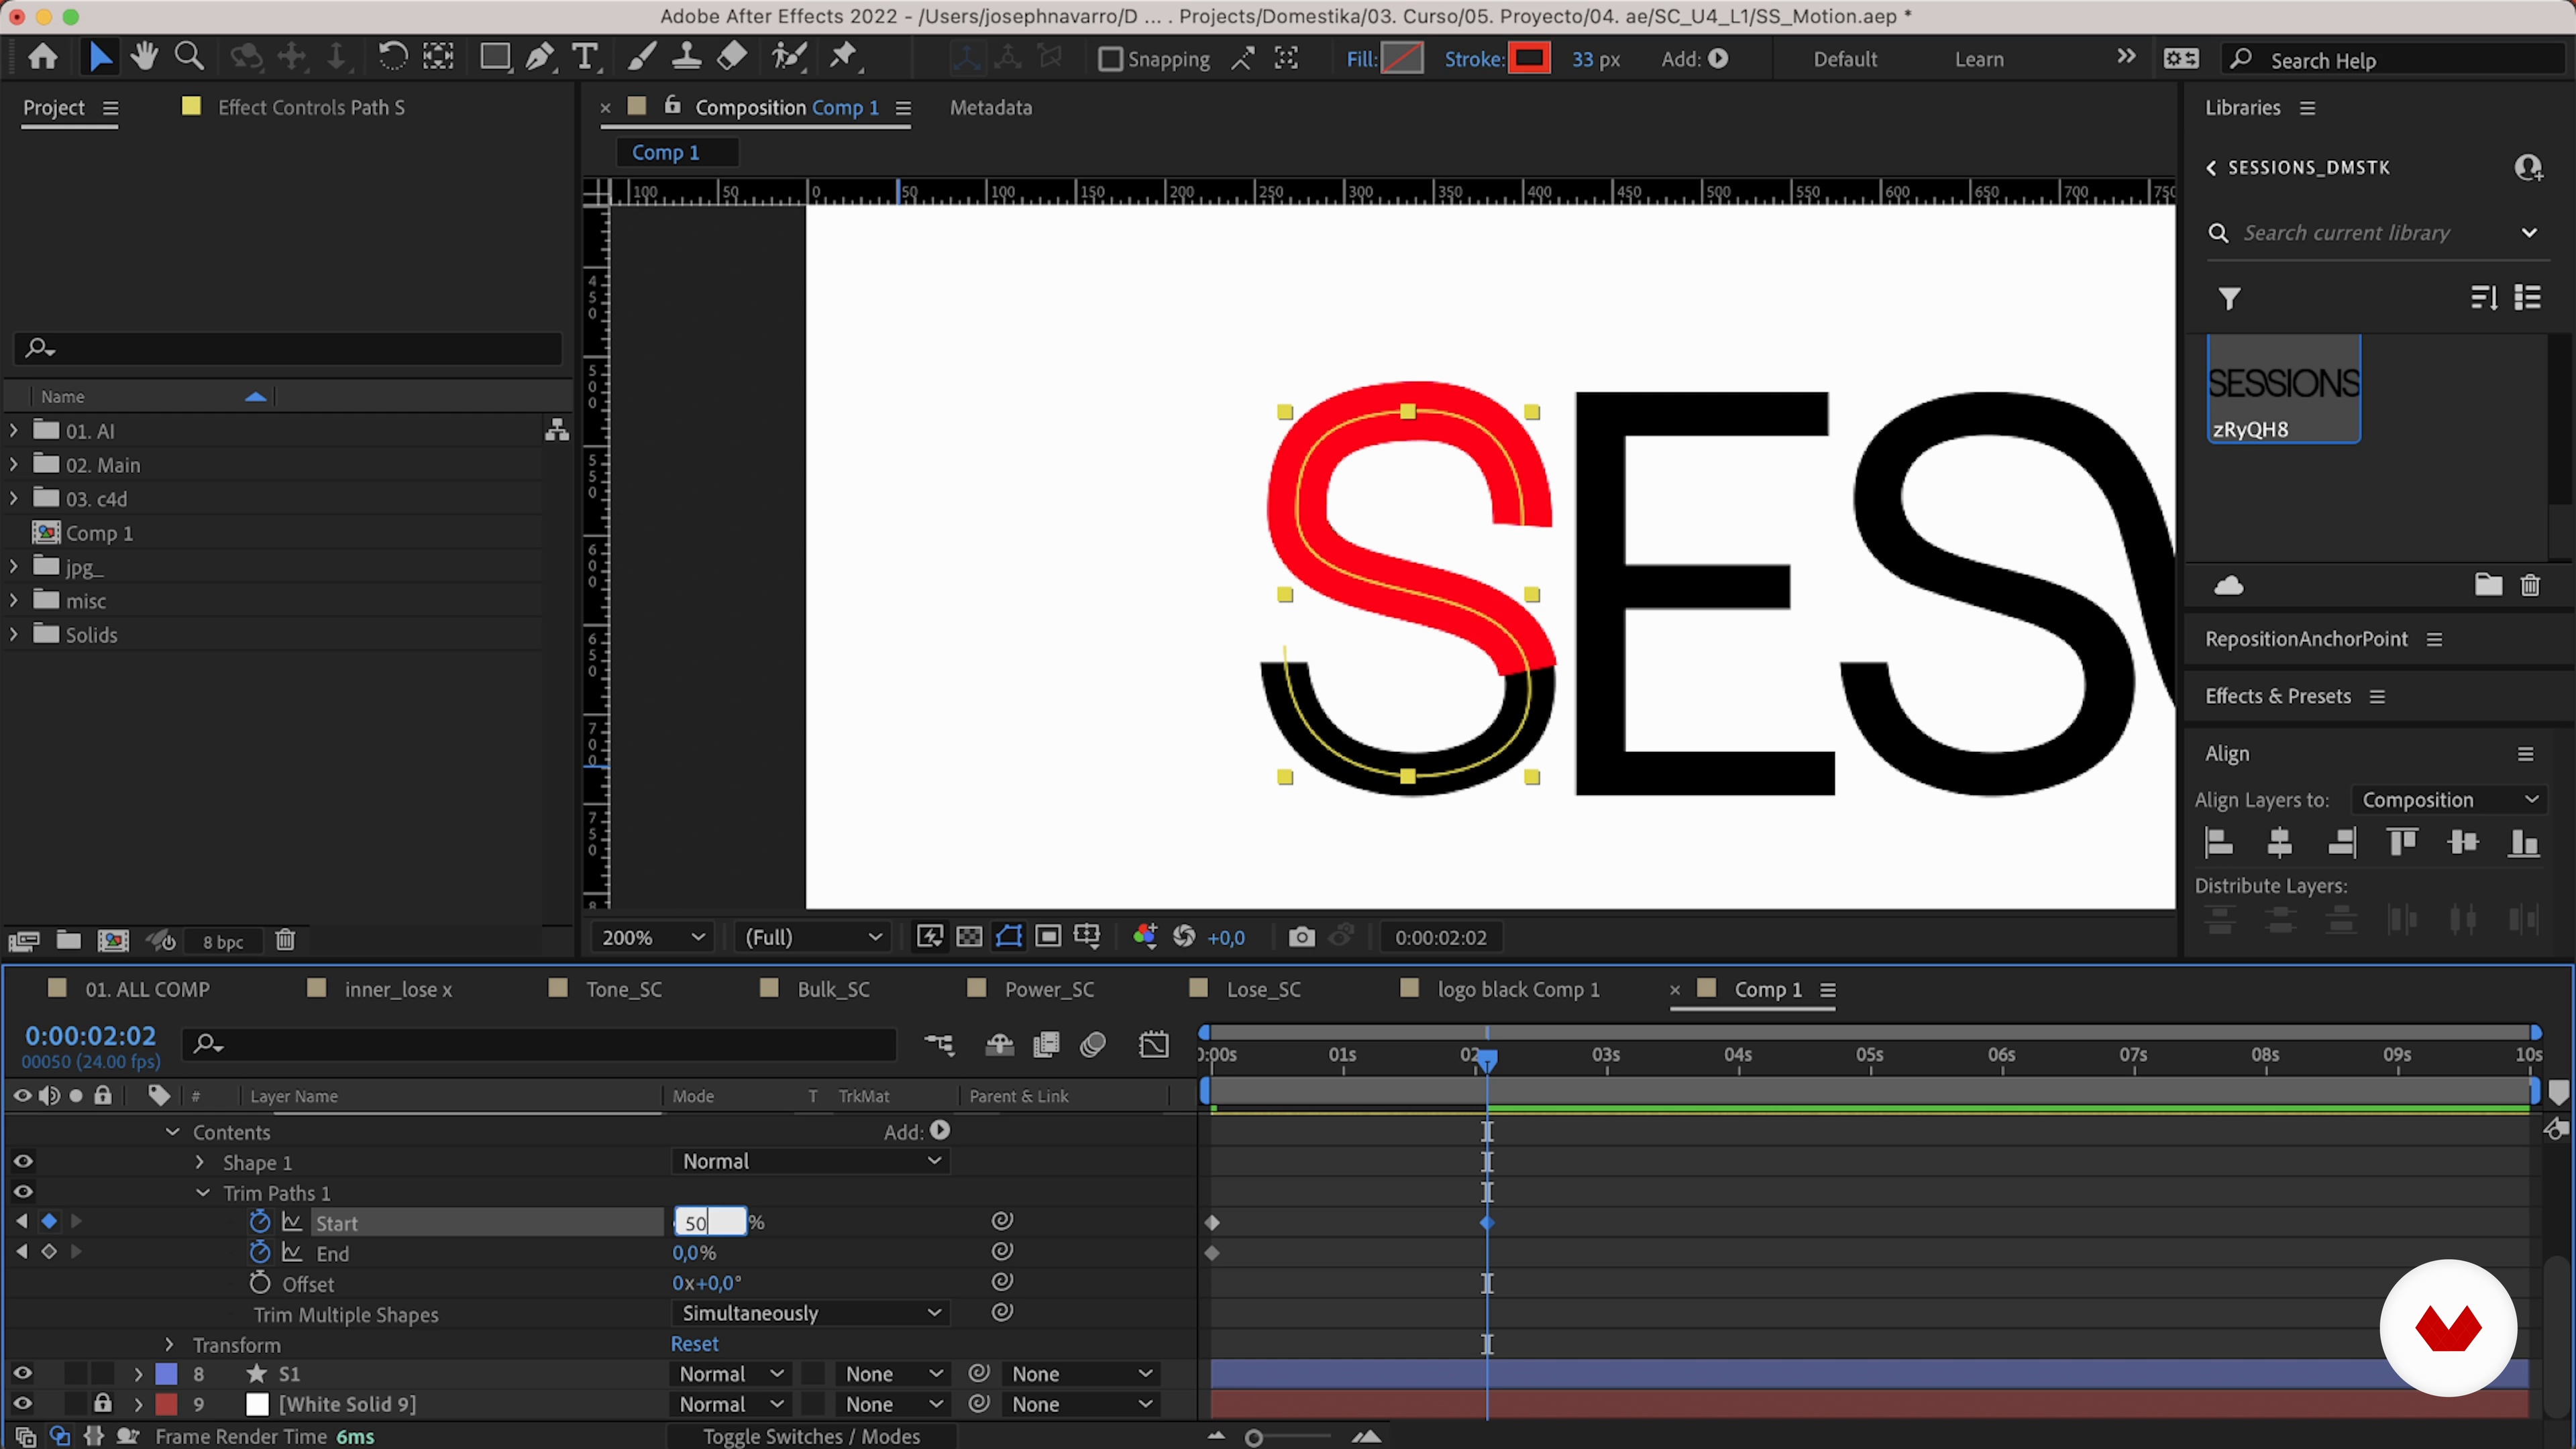Open the 01. ALL COMP timeline tab
Viewport: 2576px width, 1449px height.
pyautogui.click(x=147, y=989)
